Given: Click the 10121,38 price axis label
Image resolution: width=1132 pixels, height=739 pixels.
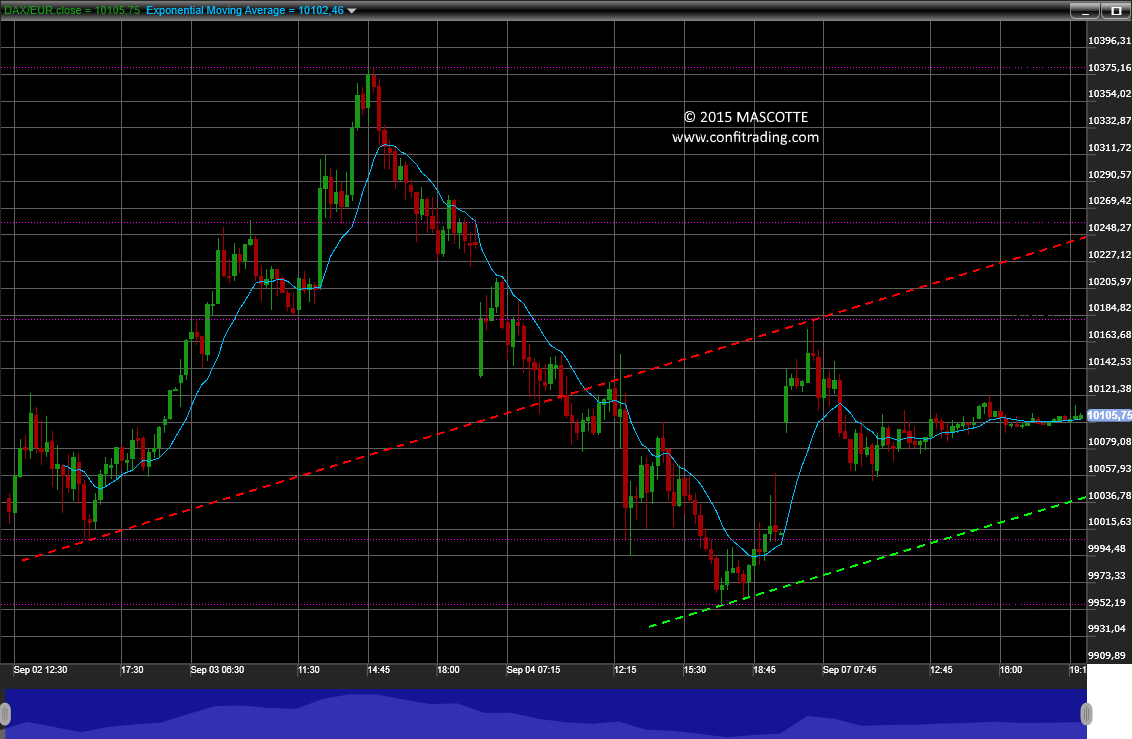Looking at the screenshot, I should 1109,388.
